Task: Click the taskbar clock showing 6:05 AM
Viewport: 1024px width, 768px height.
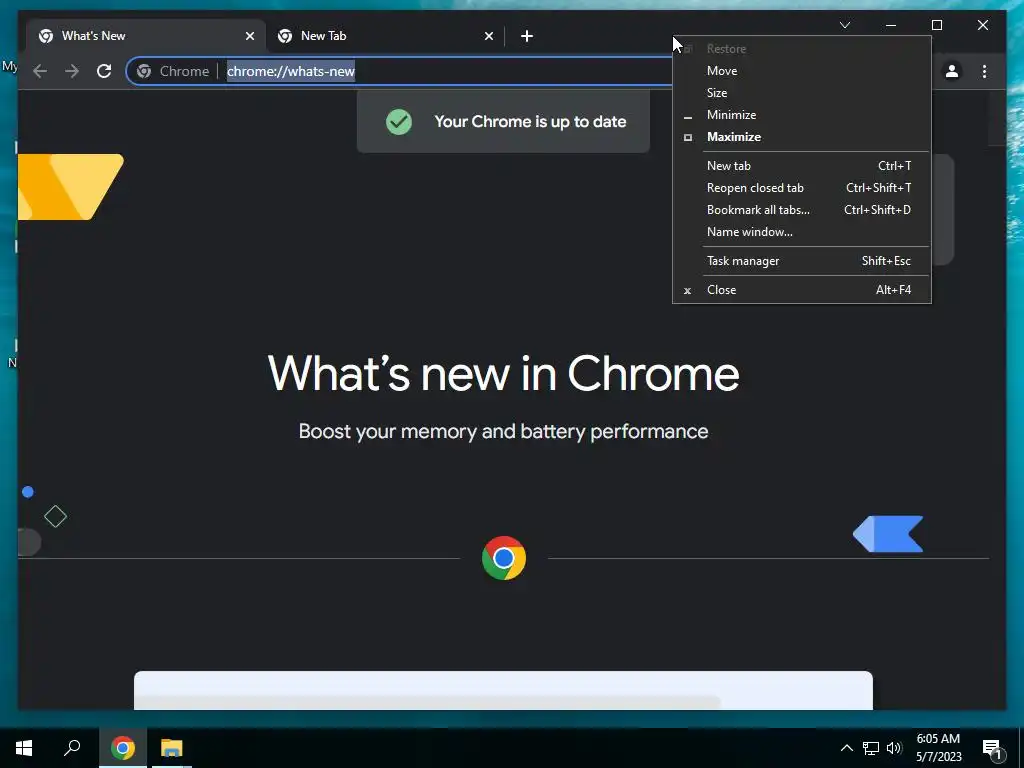Action: pyautogui.click(x=938, y=748)
